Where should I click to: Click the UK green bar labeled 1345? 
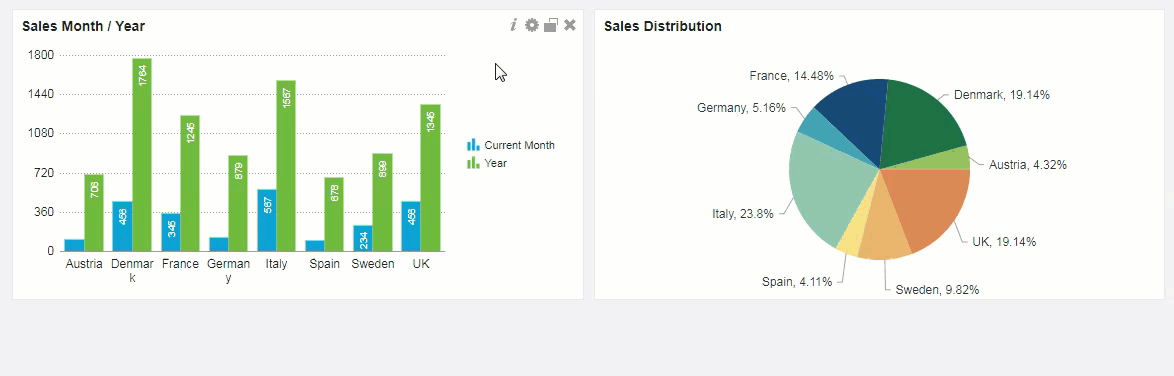[430, 178]
